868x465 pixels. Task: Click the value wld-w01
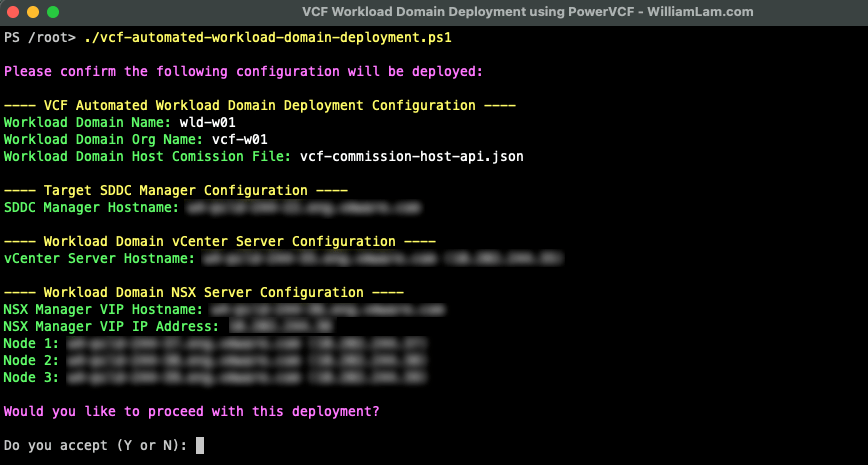[x=208, y=122]
